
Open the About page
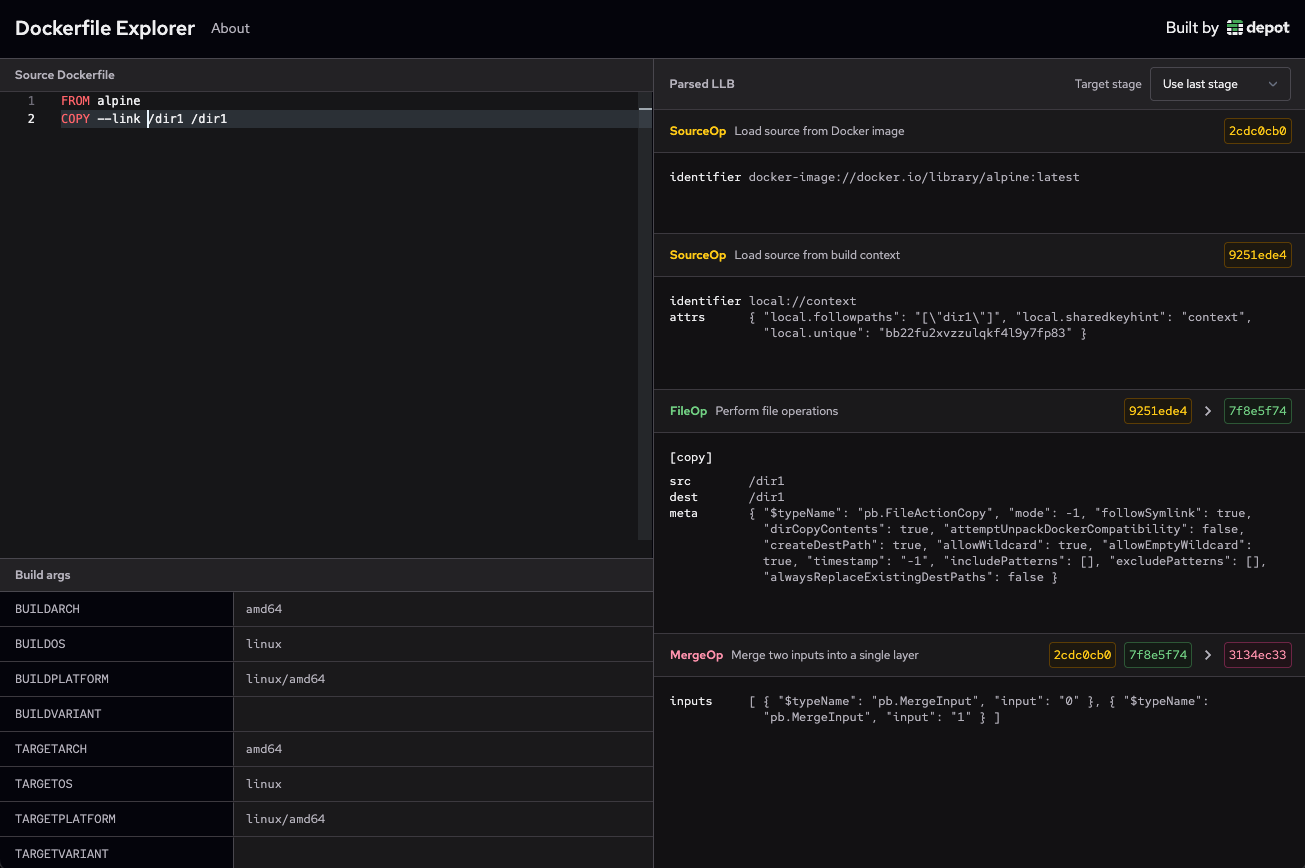point(230,28)
